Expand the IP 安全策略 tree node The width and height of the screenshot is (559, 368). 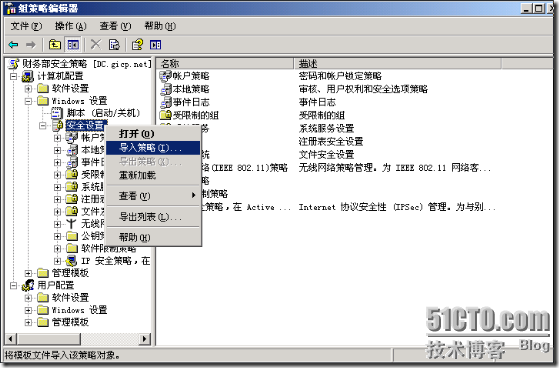point(57,261)
